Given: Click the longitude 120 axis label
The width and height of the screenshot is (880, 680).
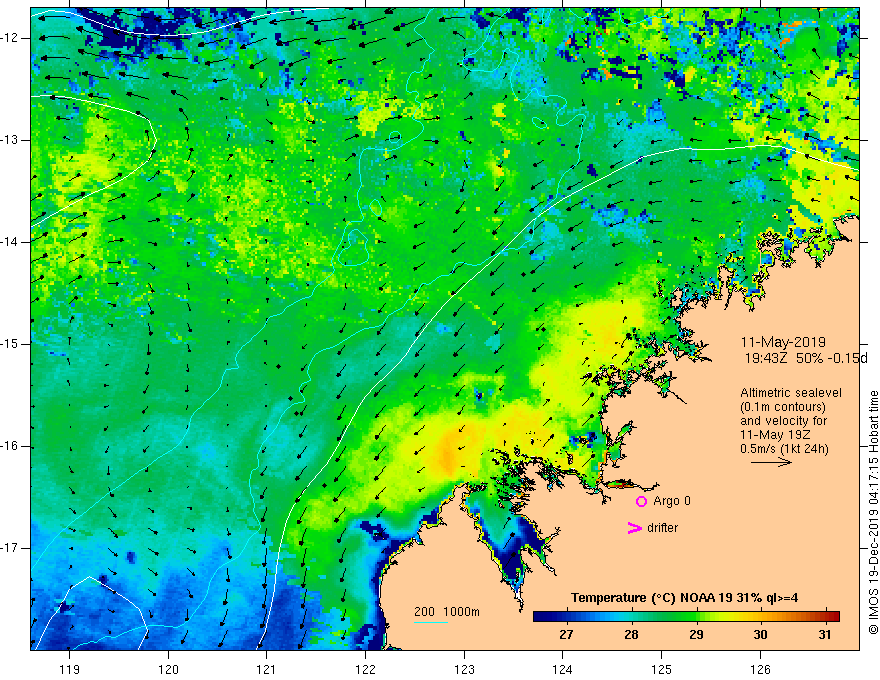Looking at the screenshot, I should point(168,669).
